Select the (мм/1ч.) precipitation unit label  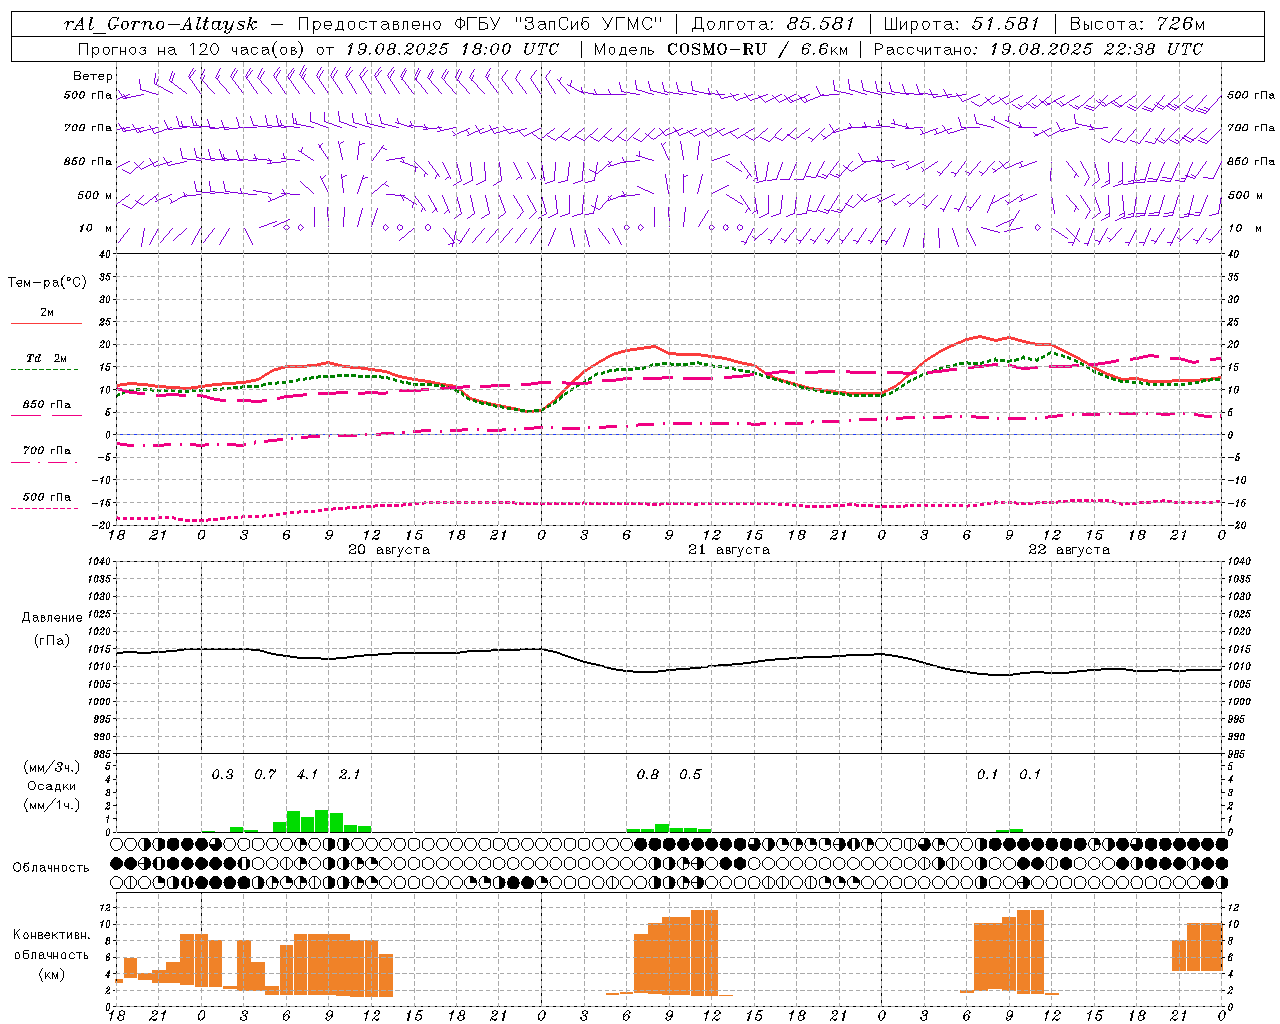coord(52,805)
